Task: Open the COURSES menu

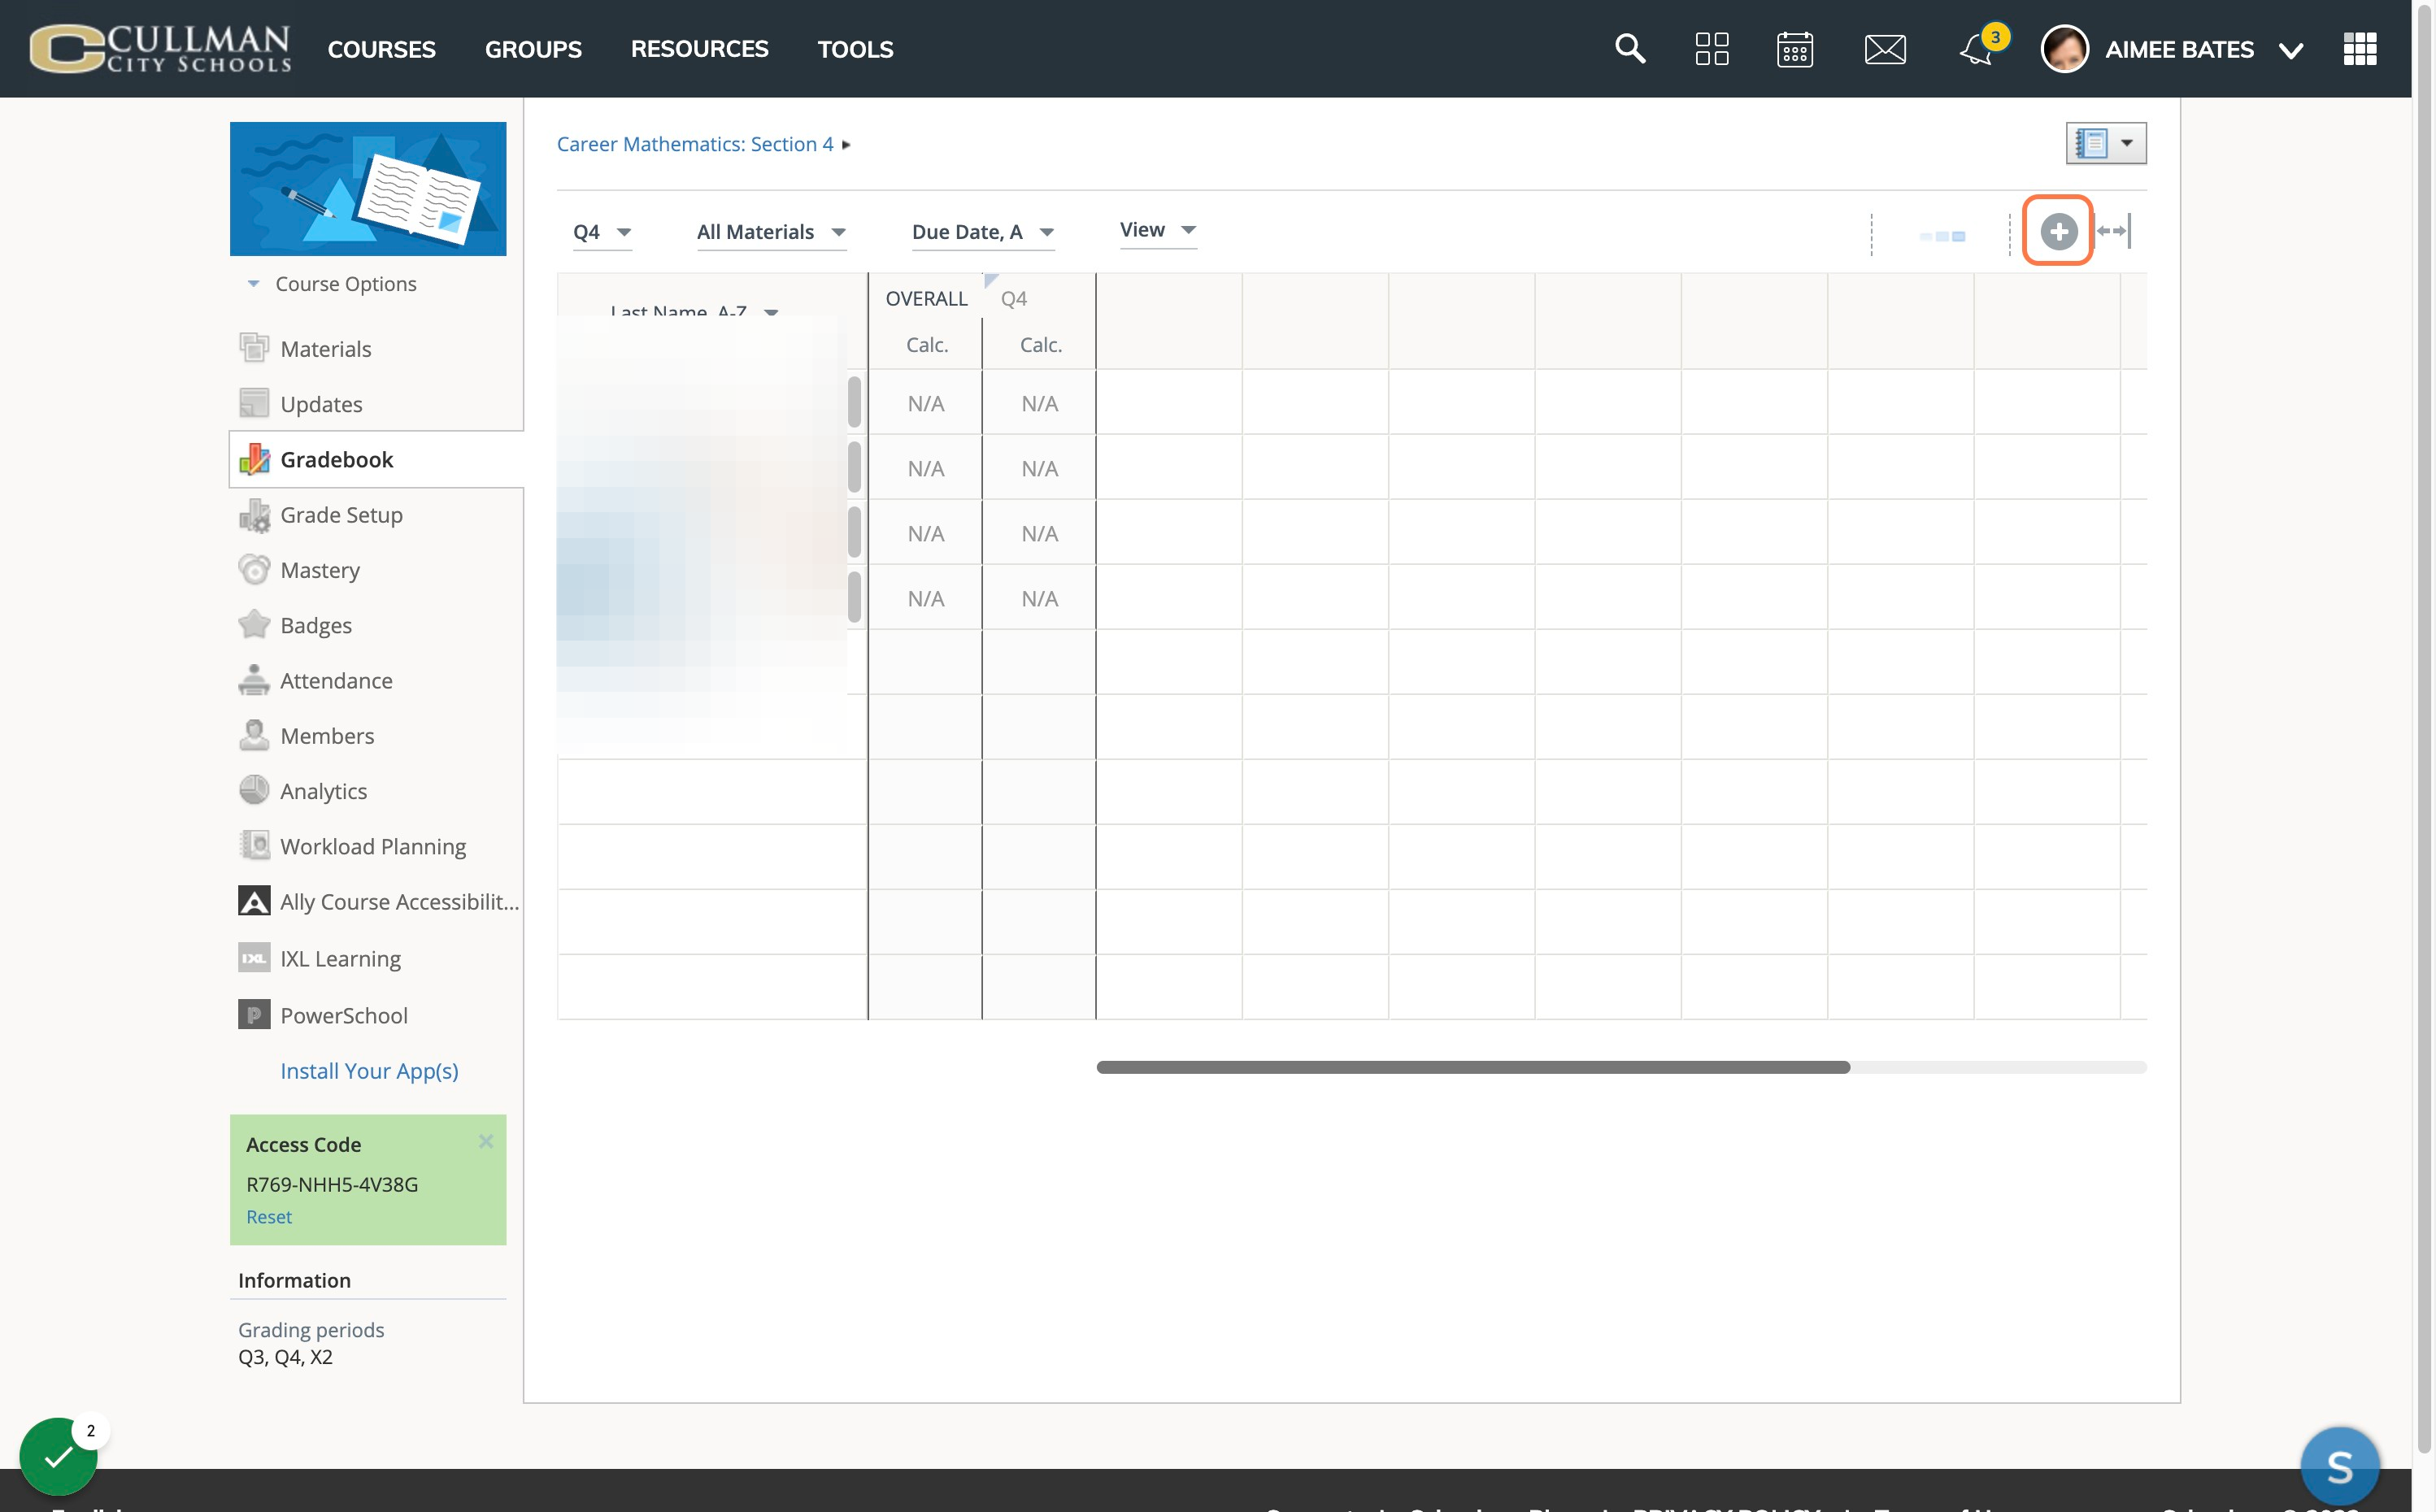Action: click(x=382, y=49)
